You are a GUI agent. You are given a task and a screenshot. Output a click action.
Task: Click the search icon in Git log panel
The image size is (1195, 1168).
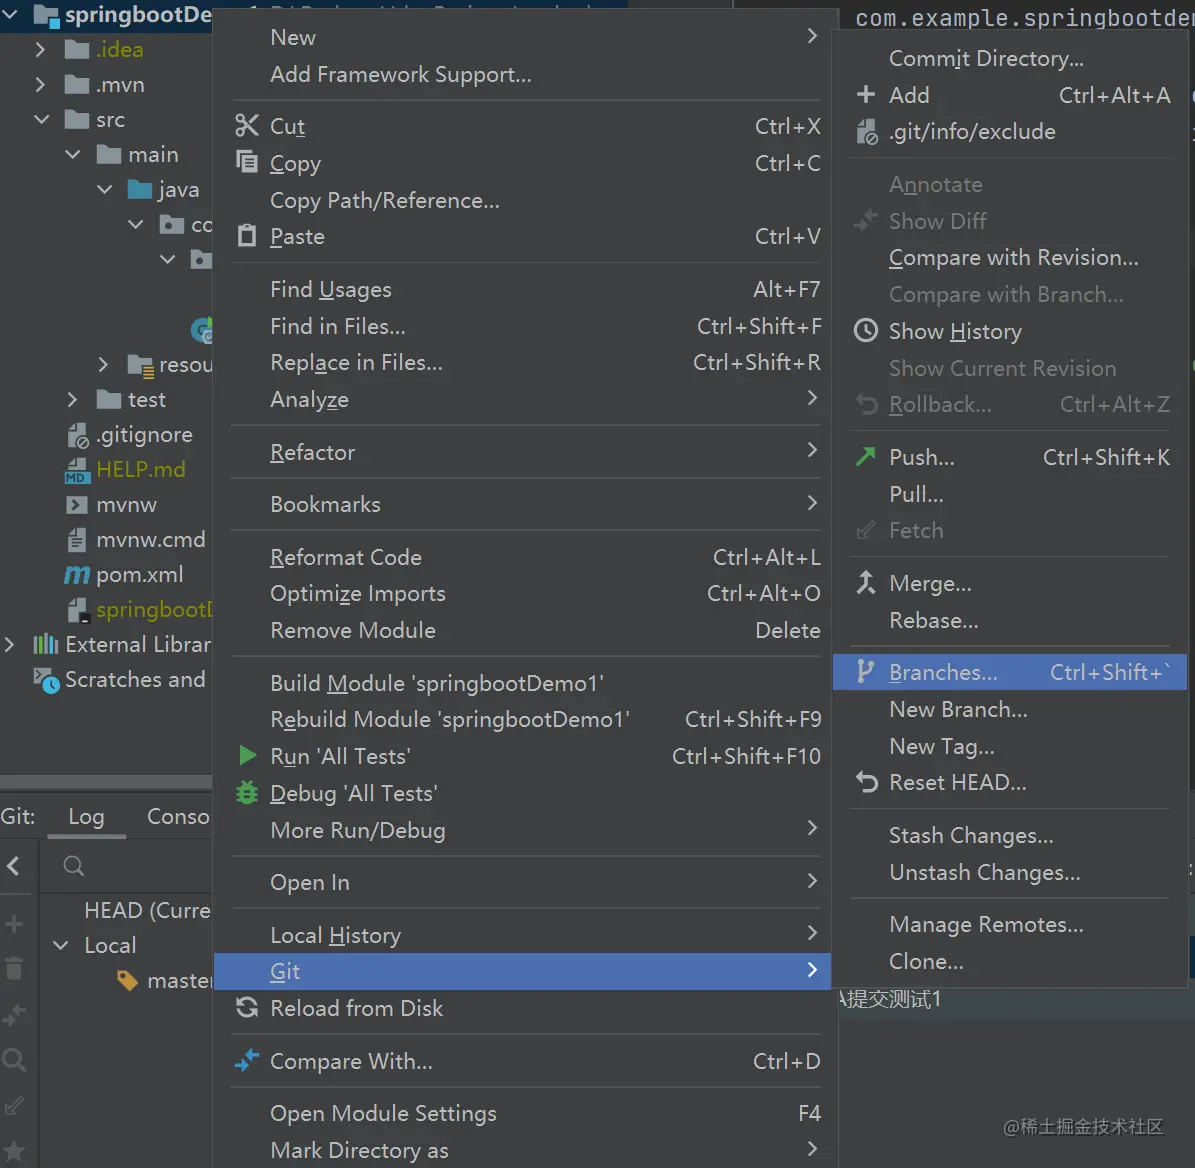[74, 866]
